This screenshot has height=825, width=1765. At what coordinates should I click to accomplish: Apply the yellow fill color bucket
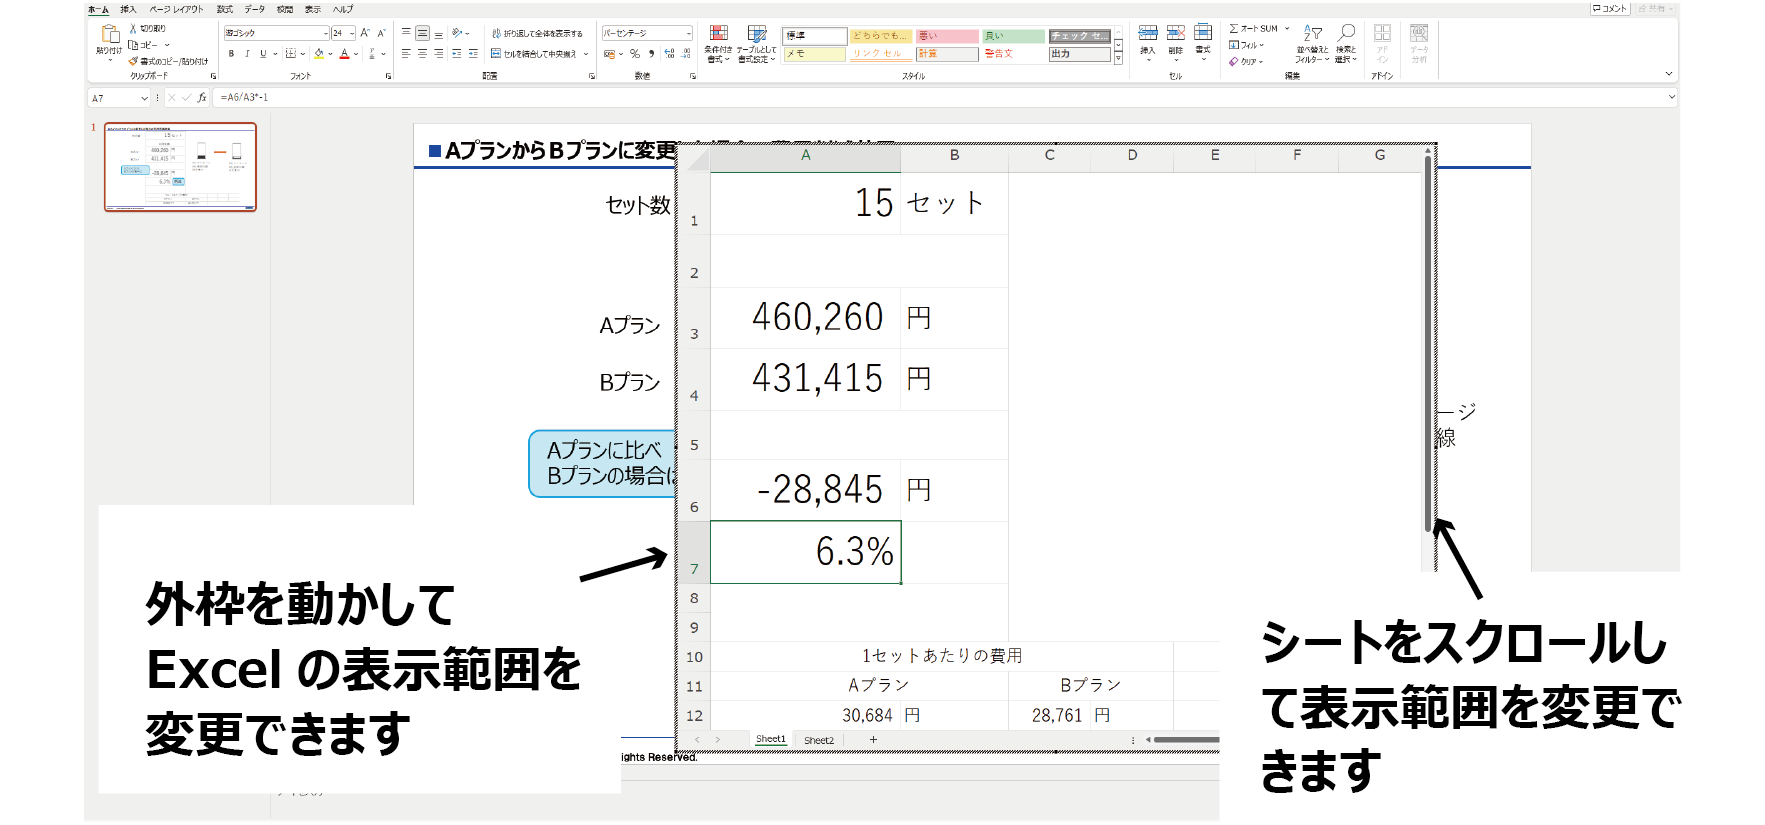[319, 54]
